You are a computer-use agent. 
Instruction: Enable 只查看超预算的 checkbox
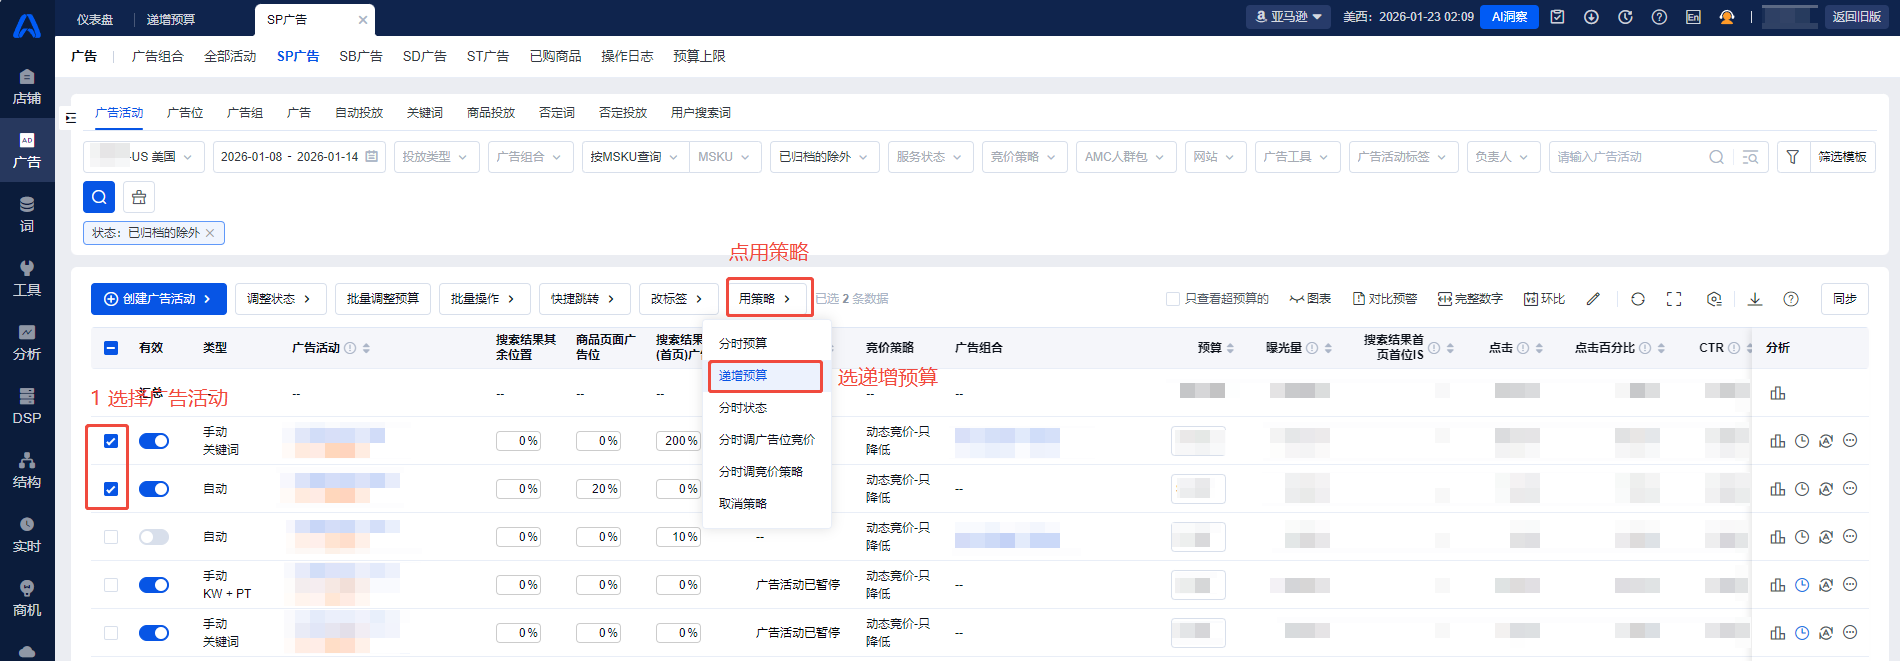(x=1173, y=299)
